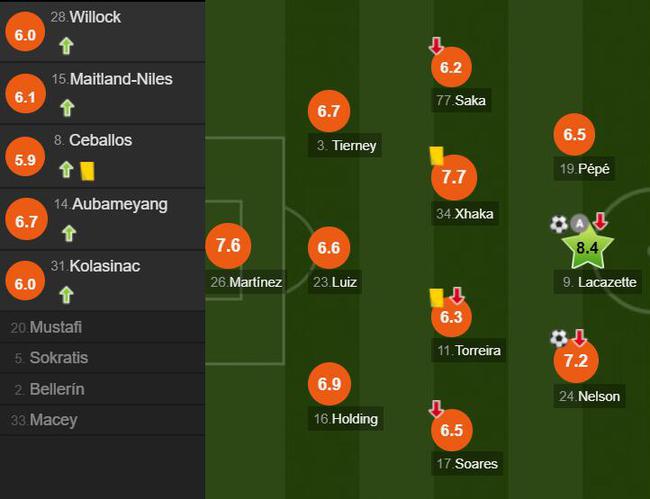Click the goal ball icon above Nelson
The image size is (650, 499).
click(558, 338)
